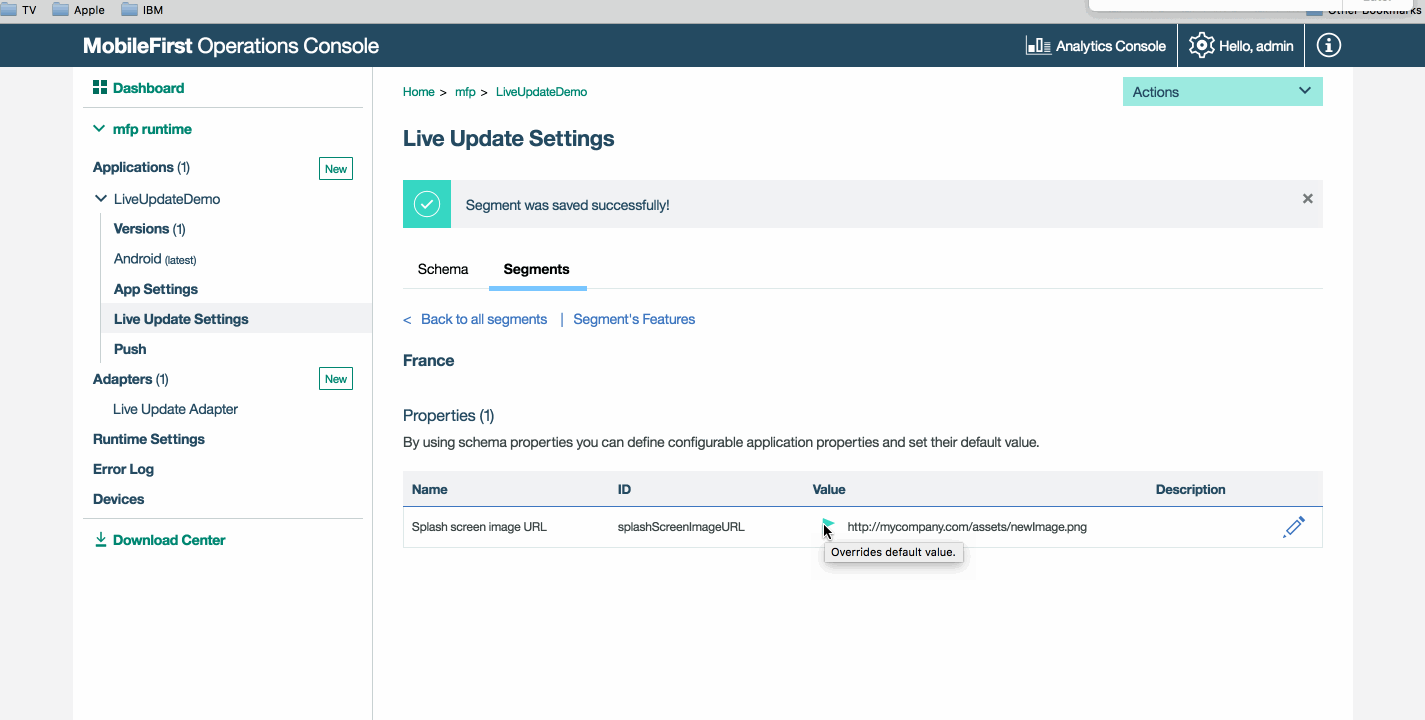Open Download Center
Image resolution: width=1425 pixels, height=720 pixels.
click(169, 540)
